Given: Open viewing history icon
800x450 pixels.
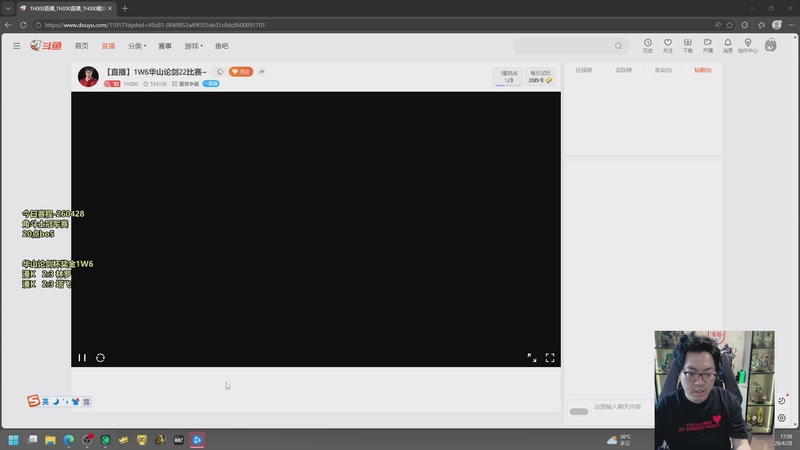Looking at the screenshot, I should tap(647, 45).
